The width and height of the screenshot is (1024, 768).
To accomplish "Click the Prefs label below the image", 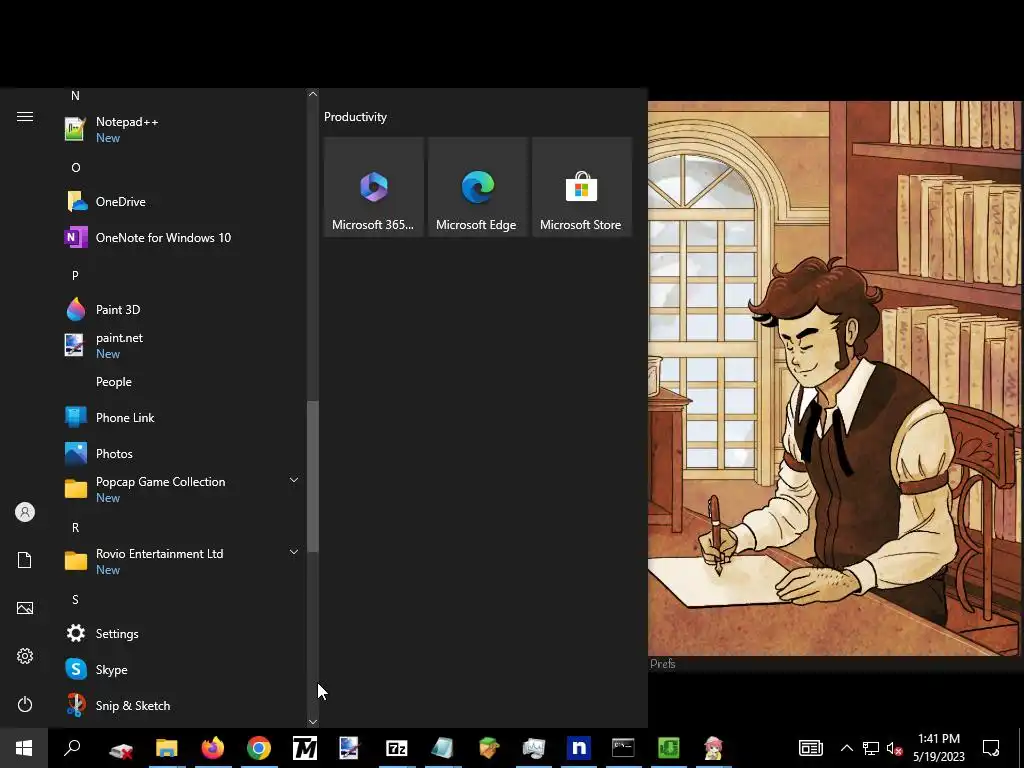I will click(662, 664).
